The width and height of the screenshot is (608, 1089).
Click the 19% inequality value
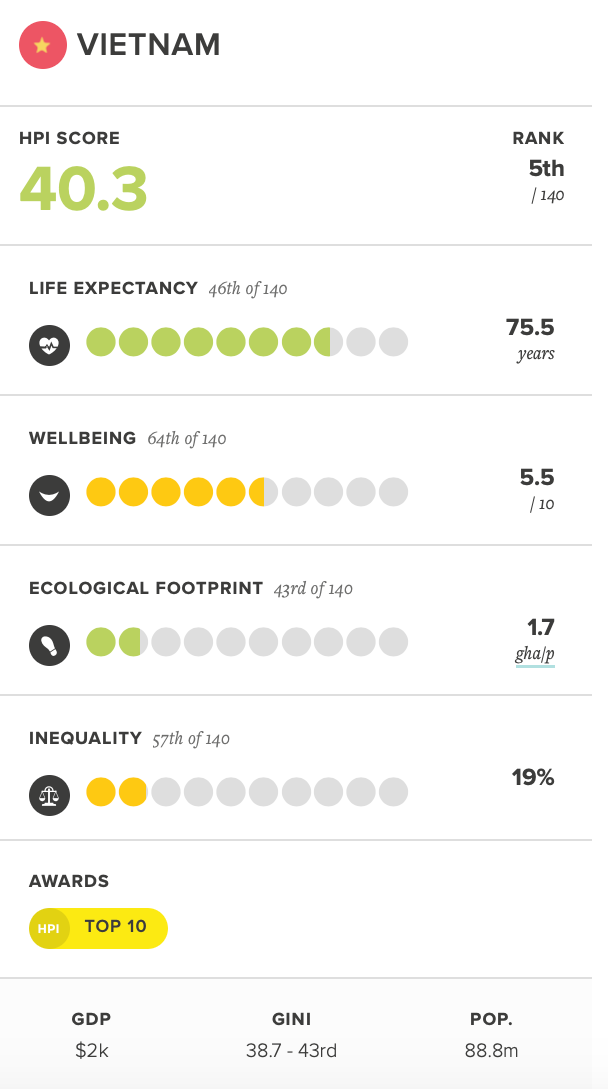tap(533, 777)
